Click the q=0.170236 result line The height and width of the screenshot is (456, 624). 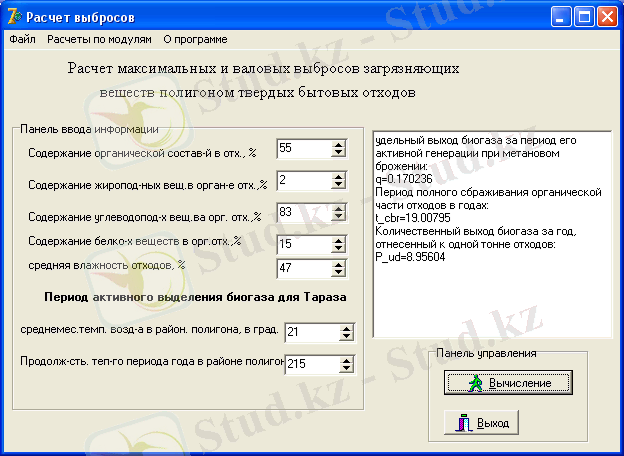coord(404,179)
